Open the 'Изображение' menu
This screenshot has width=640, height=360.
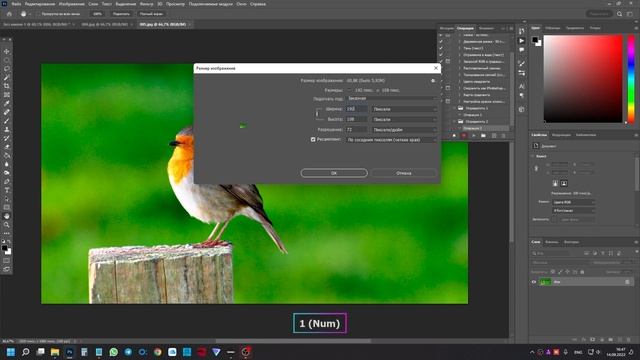point(71,4)
